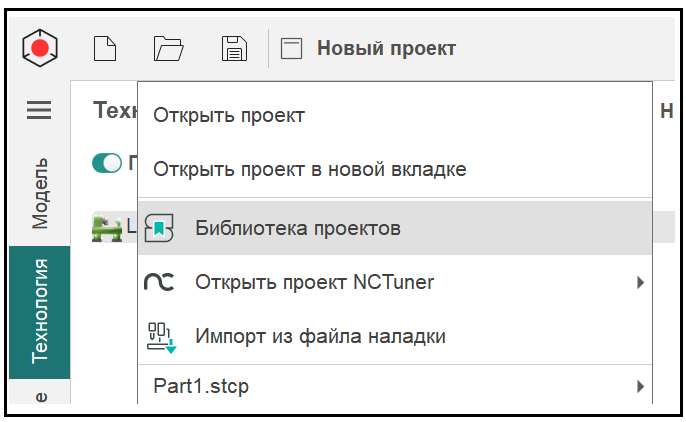The image size is (686, 422).
Task: Expand the Part1.stcp submenu arrow
Action: [640, 386]
